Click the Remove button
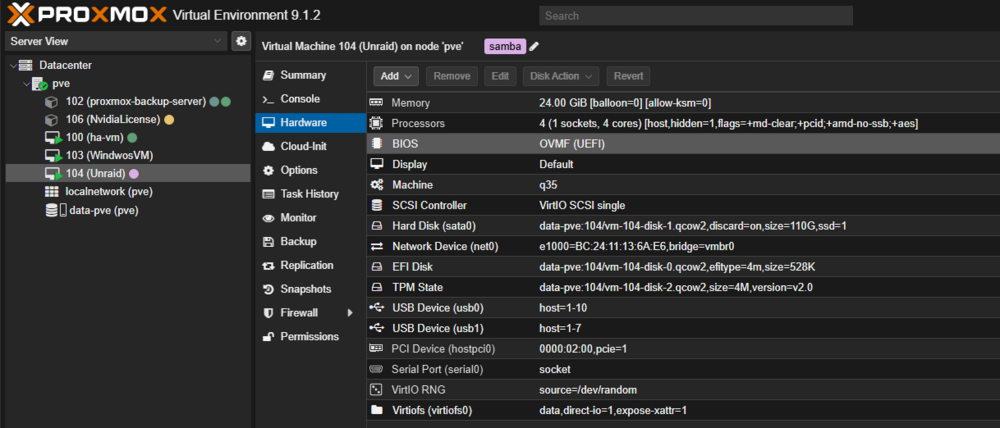Screen dimensions: 1000x428 click(452, 76)
